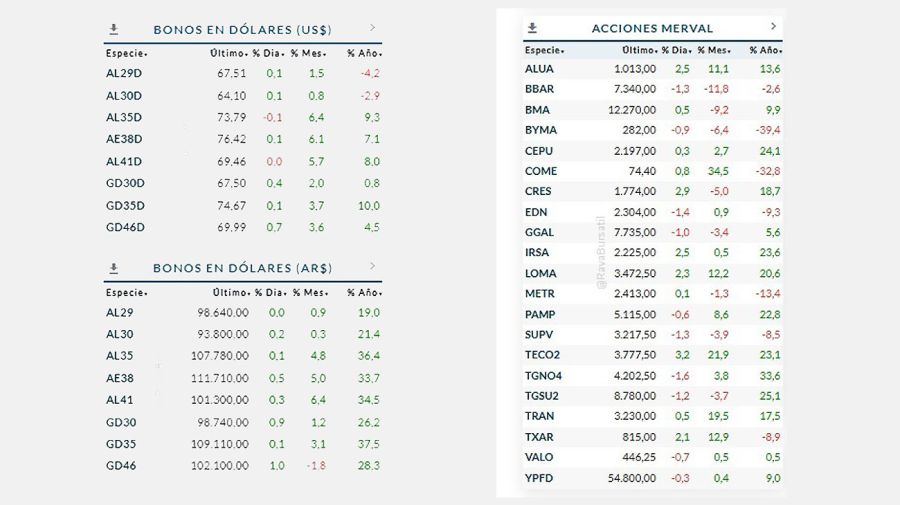The width and height of the screenshot is (900, 505).
Task: Sort AR$ bonds by % Mes column
Action: click(310, 292)
